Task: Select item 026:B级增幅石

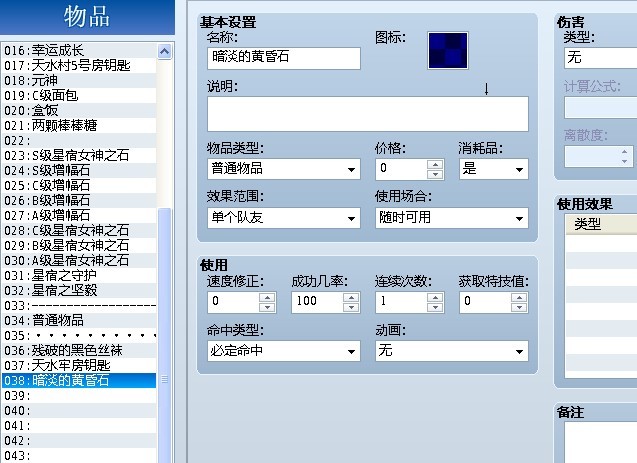Action: coord(79,201)
